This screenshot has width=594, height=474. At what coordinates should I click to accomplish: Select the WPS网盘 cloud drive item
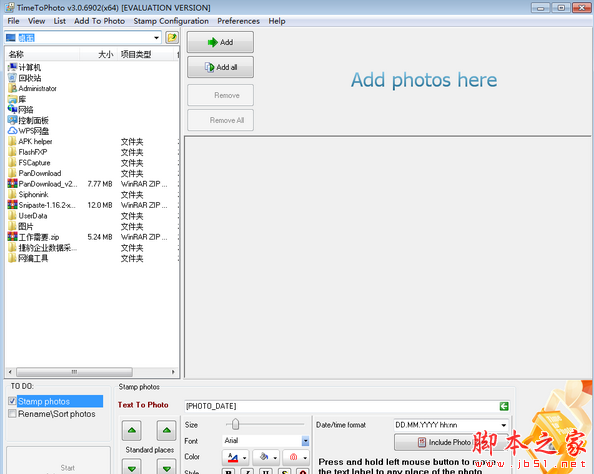[x=28, y=131]
